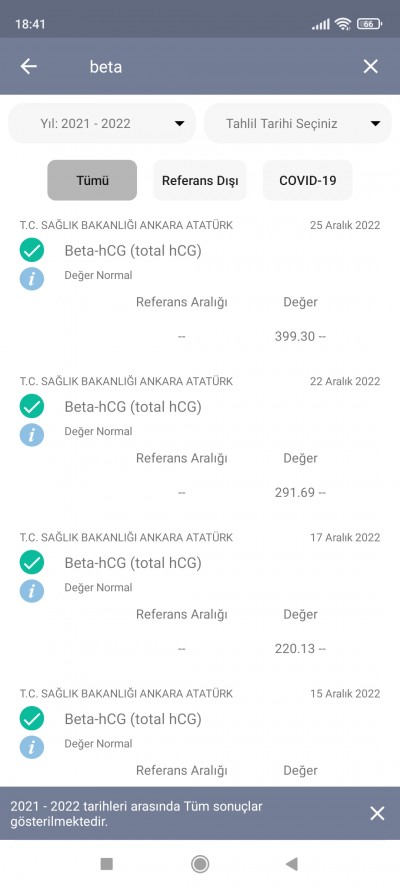Screen dimensions: 400x888
Task: Select the Referans Dışı filter tab
Action: (200, 180)
